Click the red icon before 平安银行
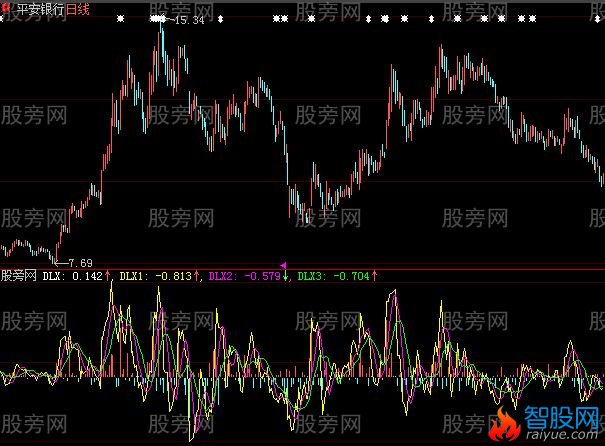Image resolution: width=605 pixels, height=446 pixels. 6,8
